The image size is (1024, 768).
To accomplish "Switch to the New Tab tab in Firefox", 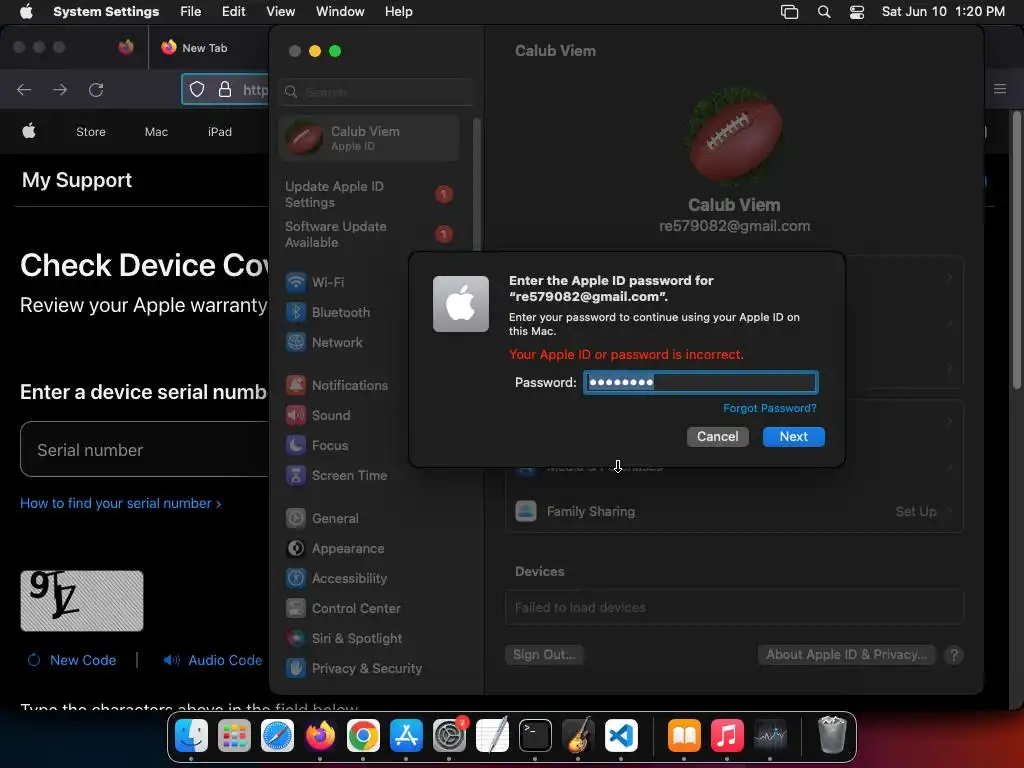I will (x=204, y=48).
